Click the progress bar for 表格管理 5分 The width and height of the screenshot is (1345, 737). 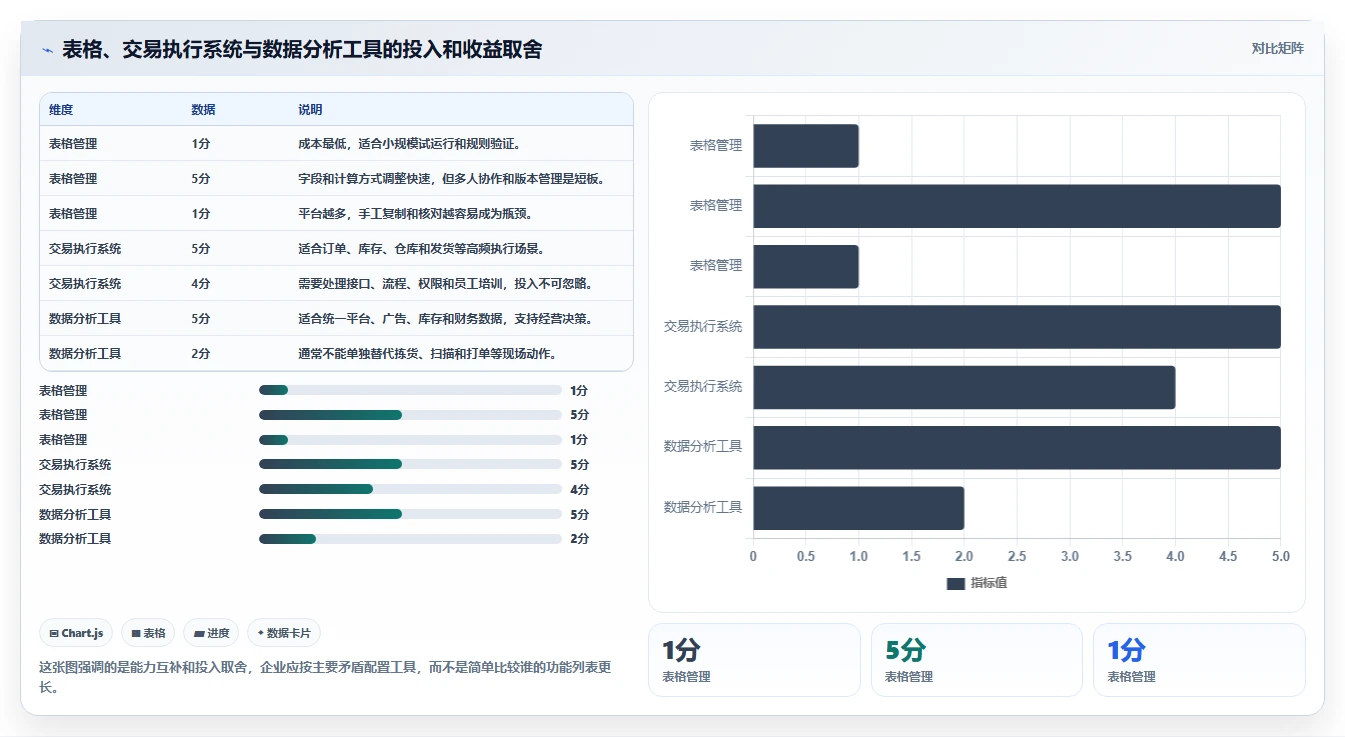410,415
